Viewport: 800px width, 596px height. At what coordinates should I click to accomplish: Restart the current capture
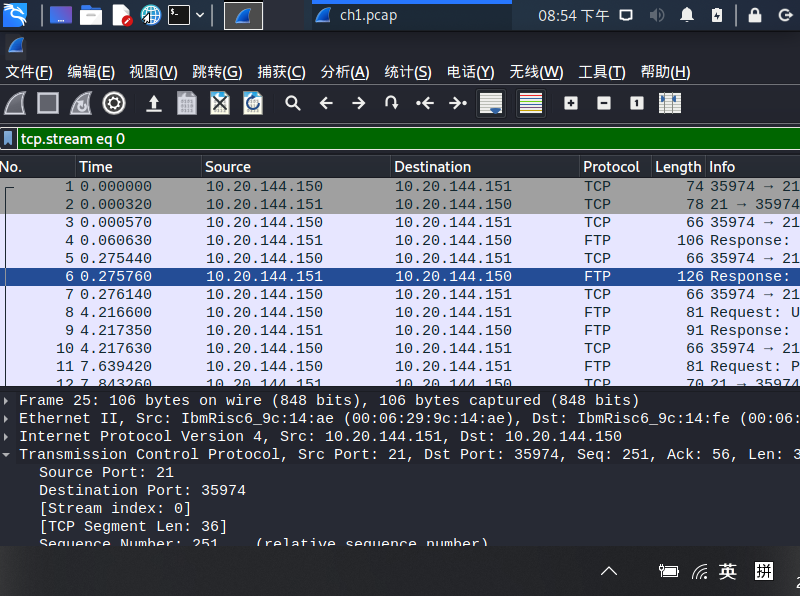coord(81,104)
